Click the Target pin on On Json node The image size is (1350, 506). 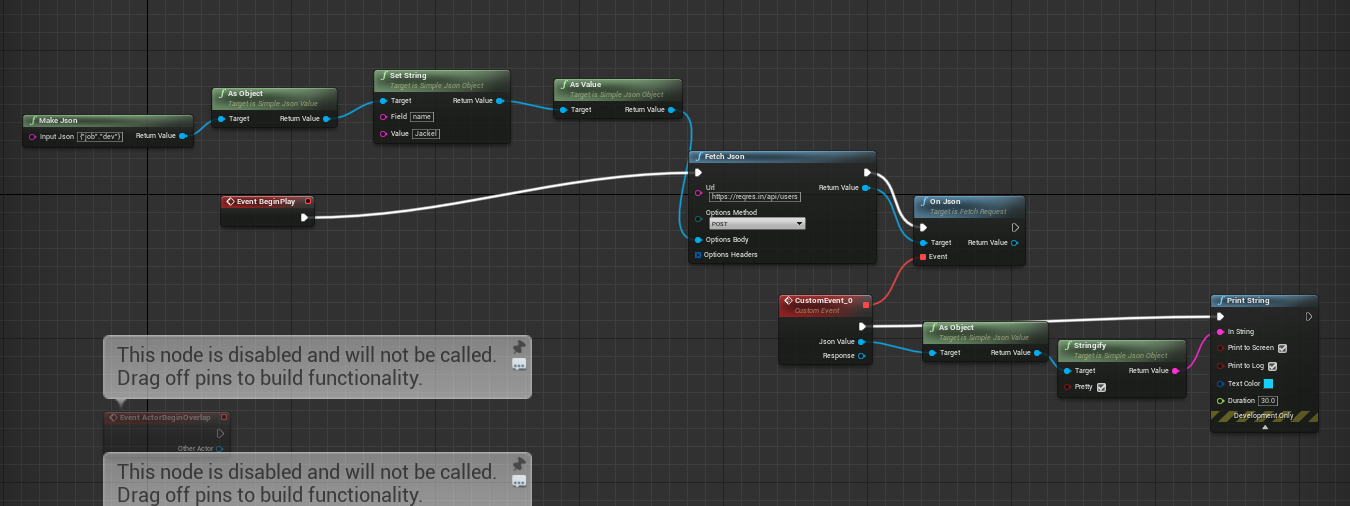(922, 242)
